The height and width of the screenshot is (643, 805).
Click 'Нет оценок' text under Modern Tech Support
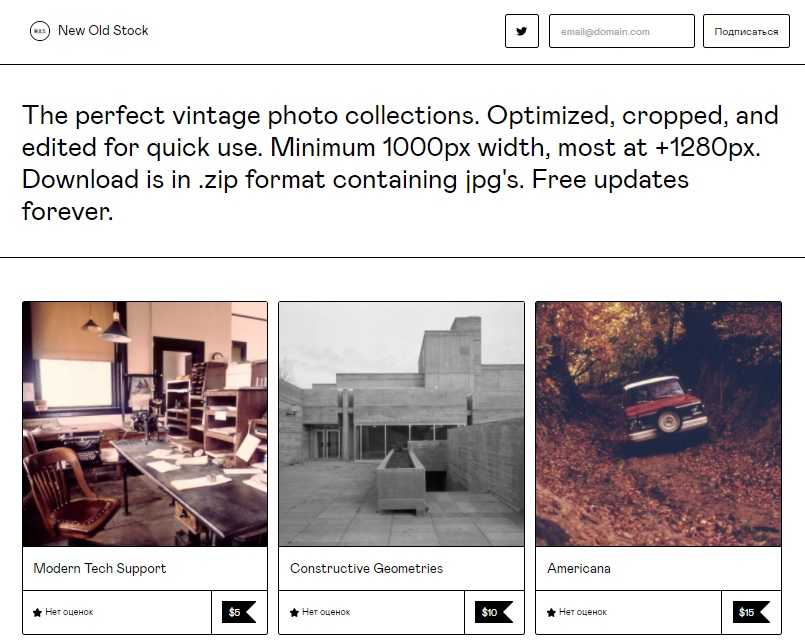pyautogui.click(x=69, y=612)
